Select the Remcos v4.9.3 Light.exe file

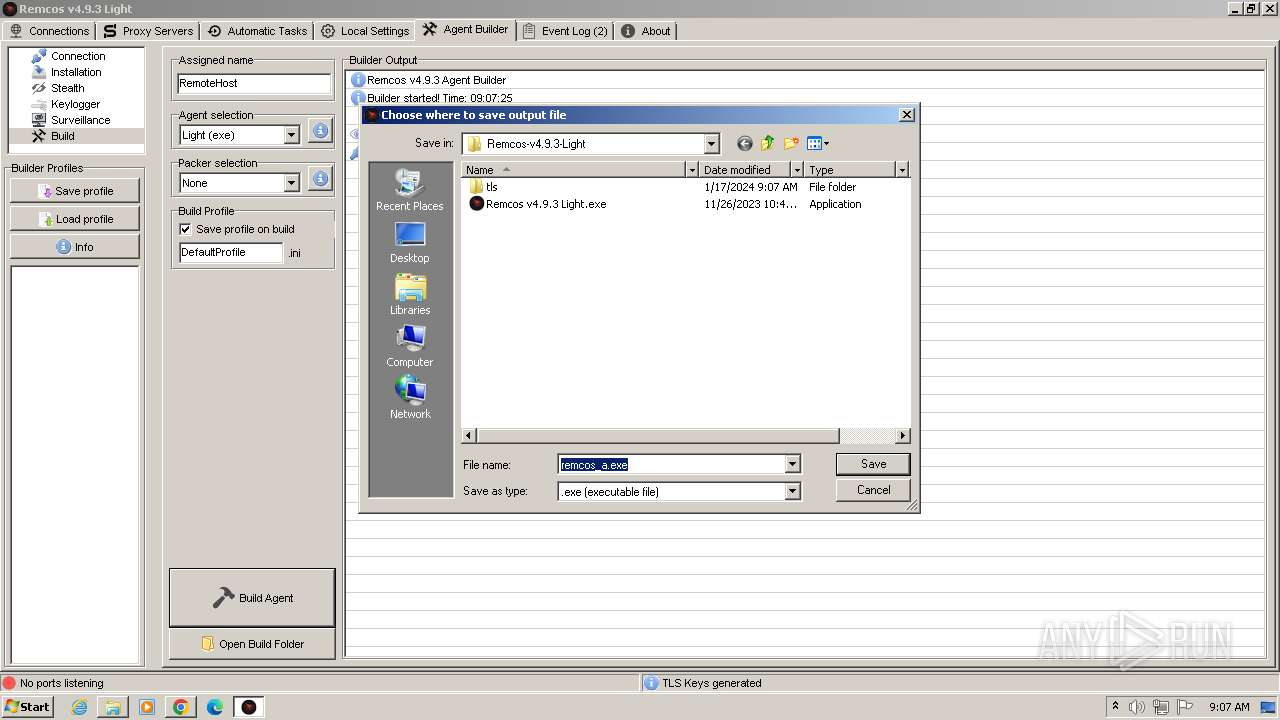(x=538, y=204)
